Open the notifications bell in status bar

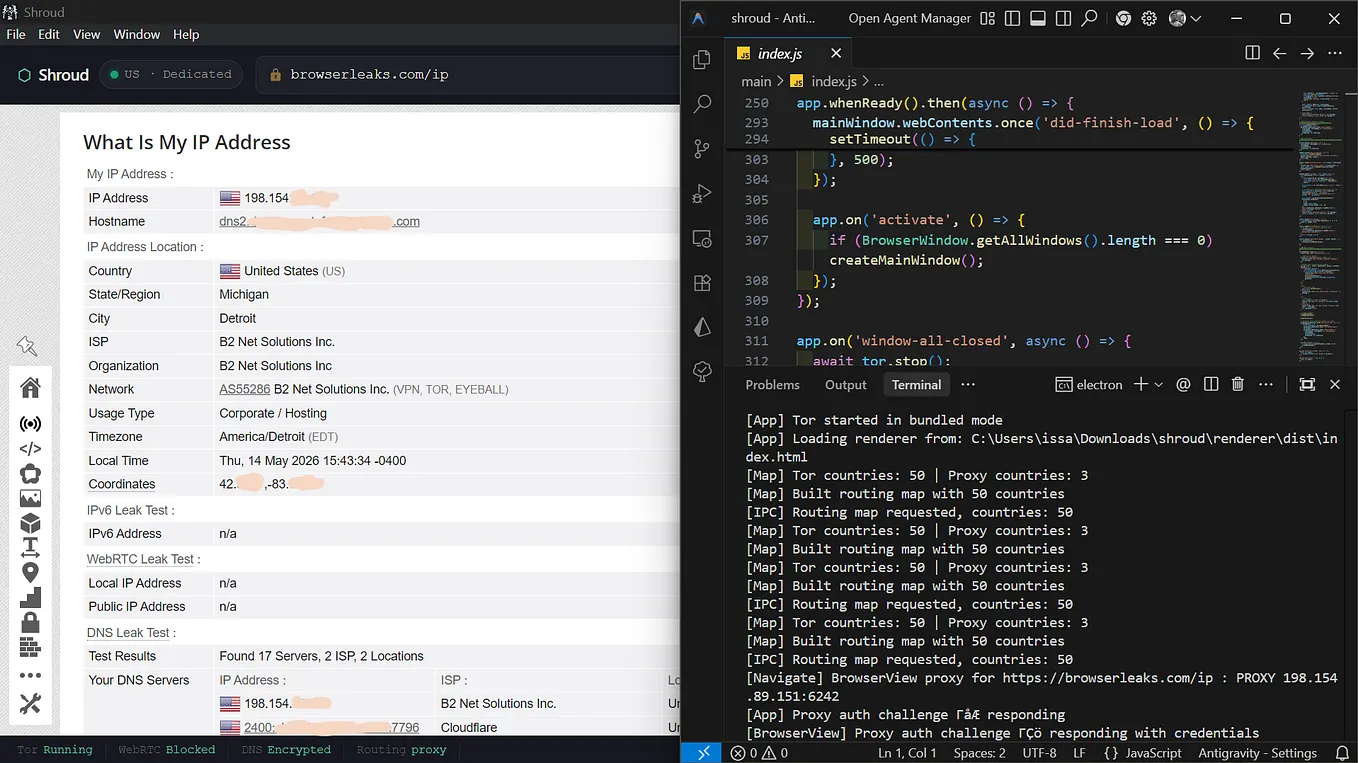1341,753
